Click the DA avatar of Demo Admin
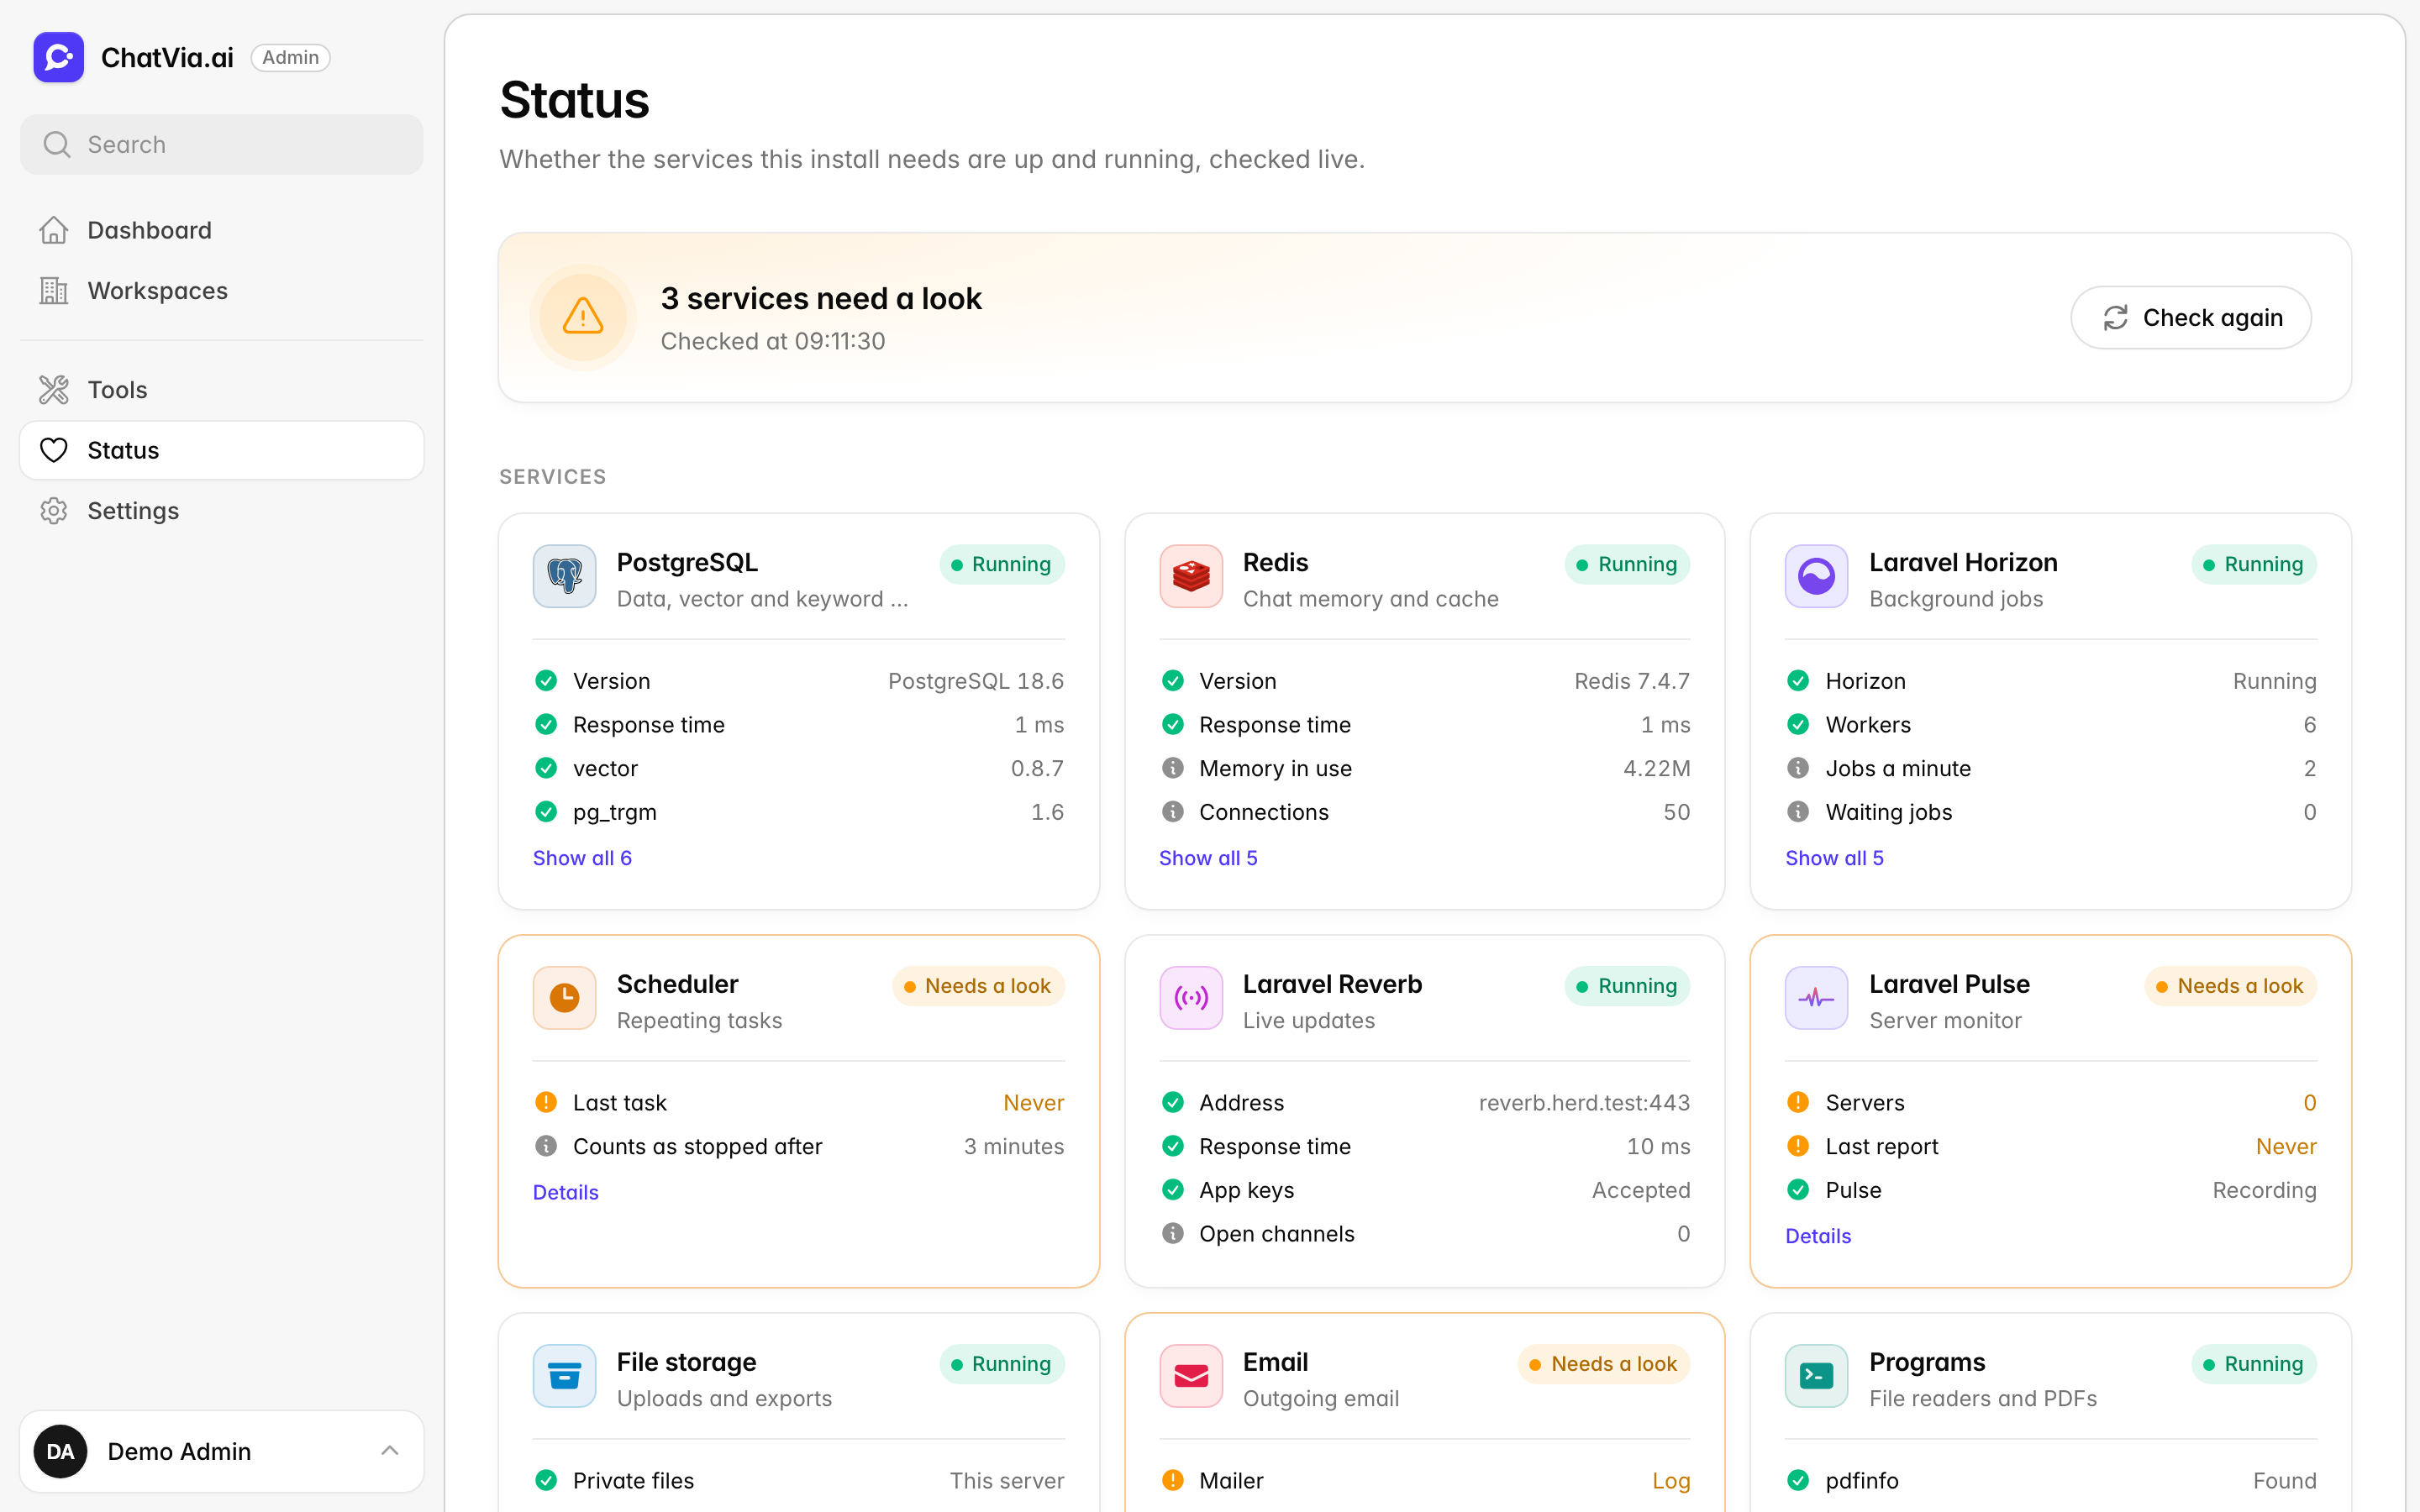 pyautogui.click(x=60, y=1451)
